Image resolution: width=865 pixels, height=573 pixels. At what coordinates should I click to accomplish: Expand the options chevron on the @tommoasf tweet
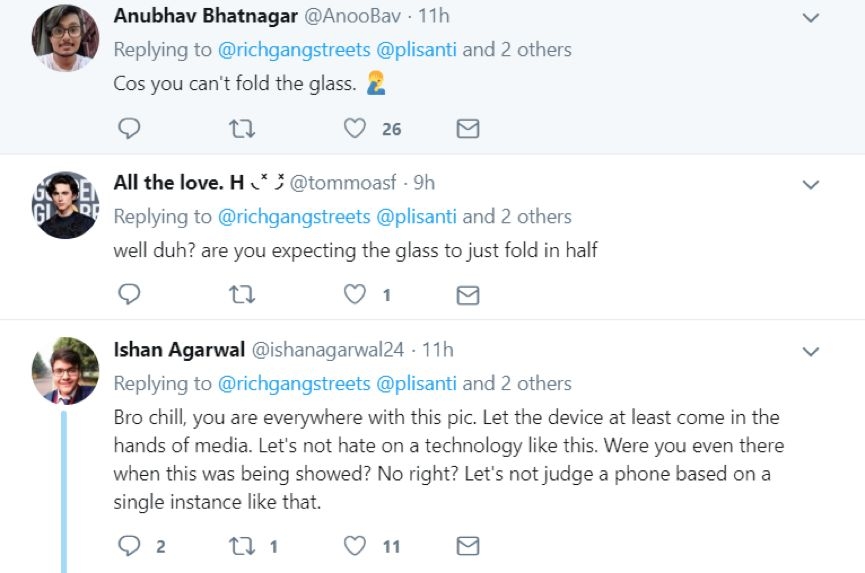pyautogui.click(x=811, y=185)
